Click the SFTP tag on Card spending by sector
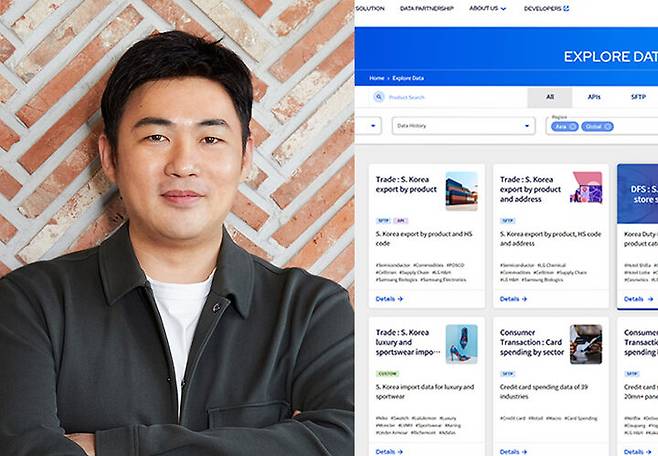 tap(508, 373)
